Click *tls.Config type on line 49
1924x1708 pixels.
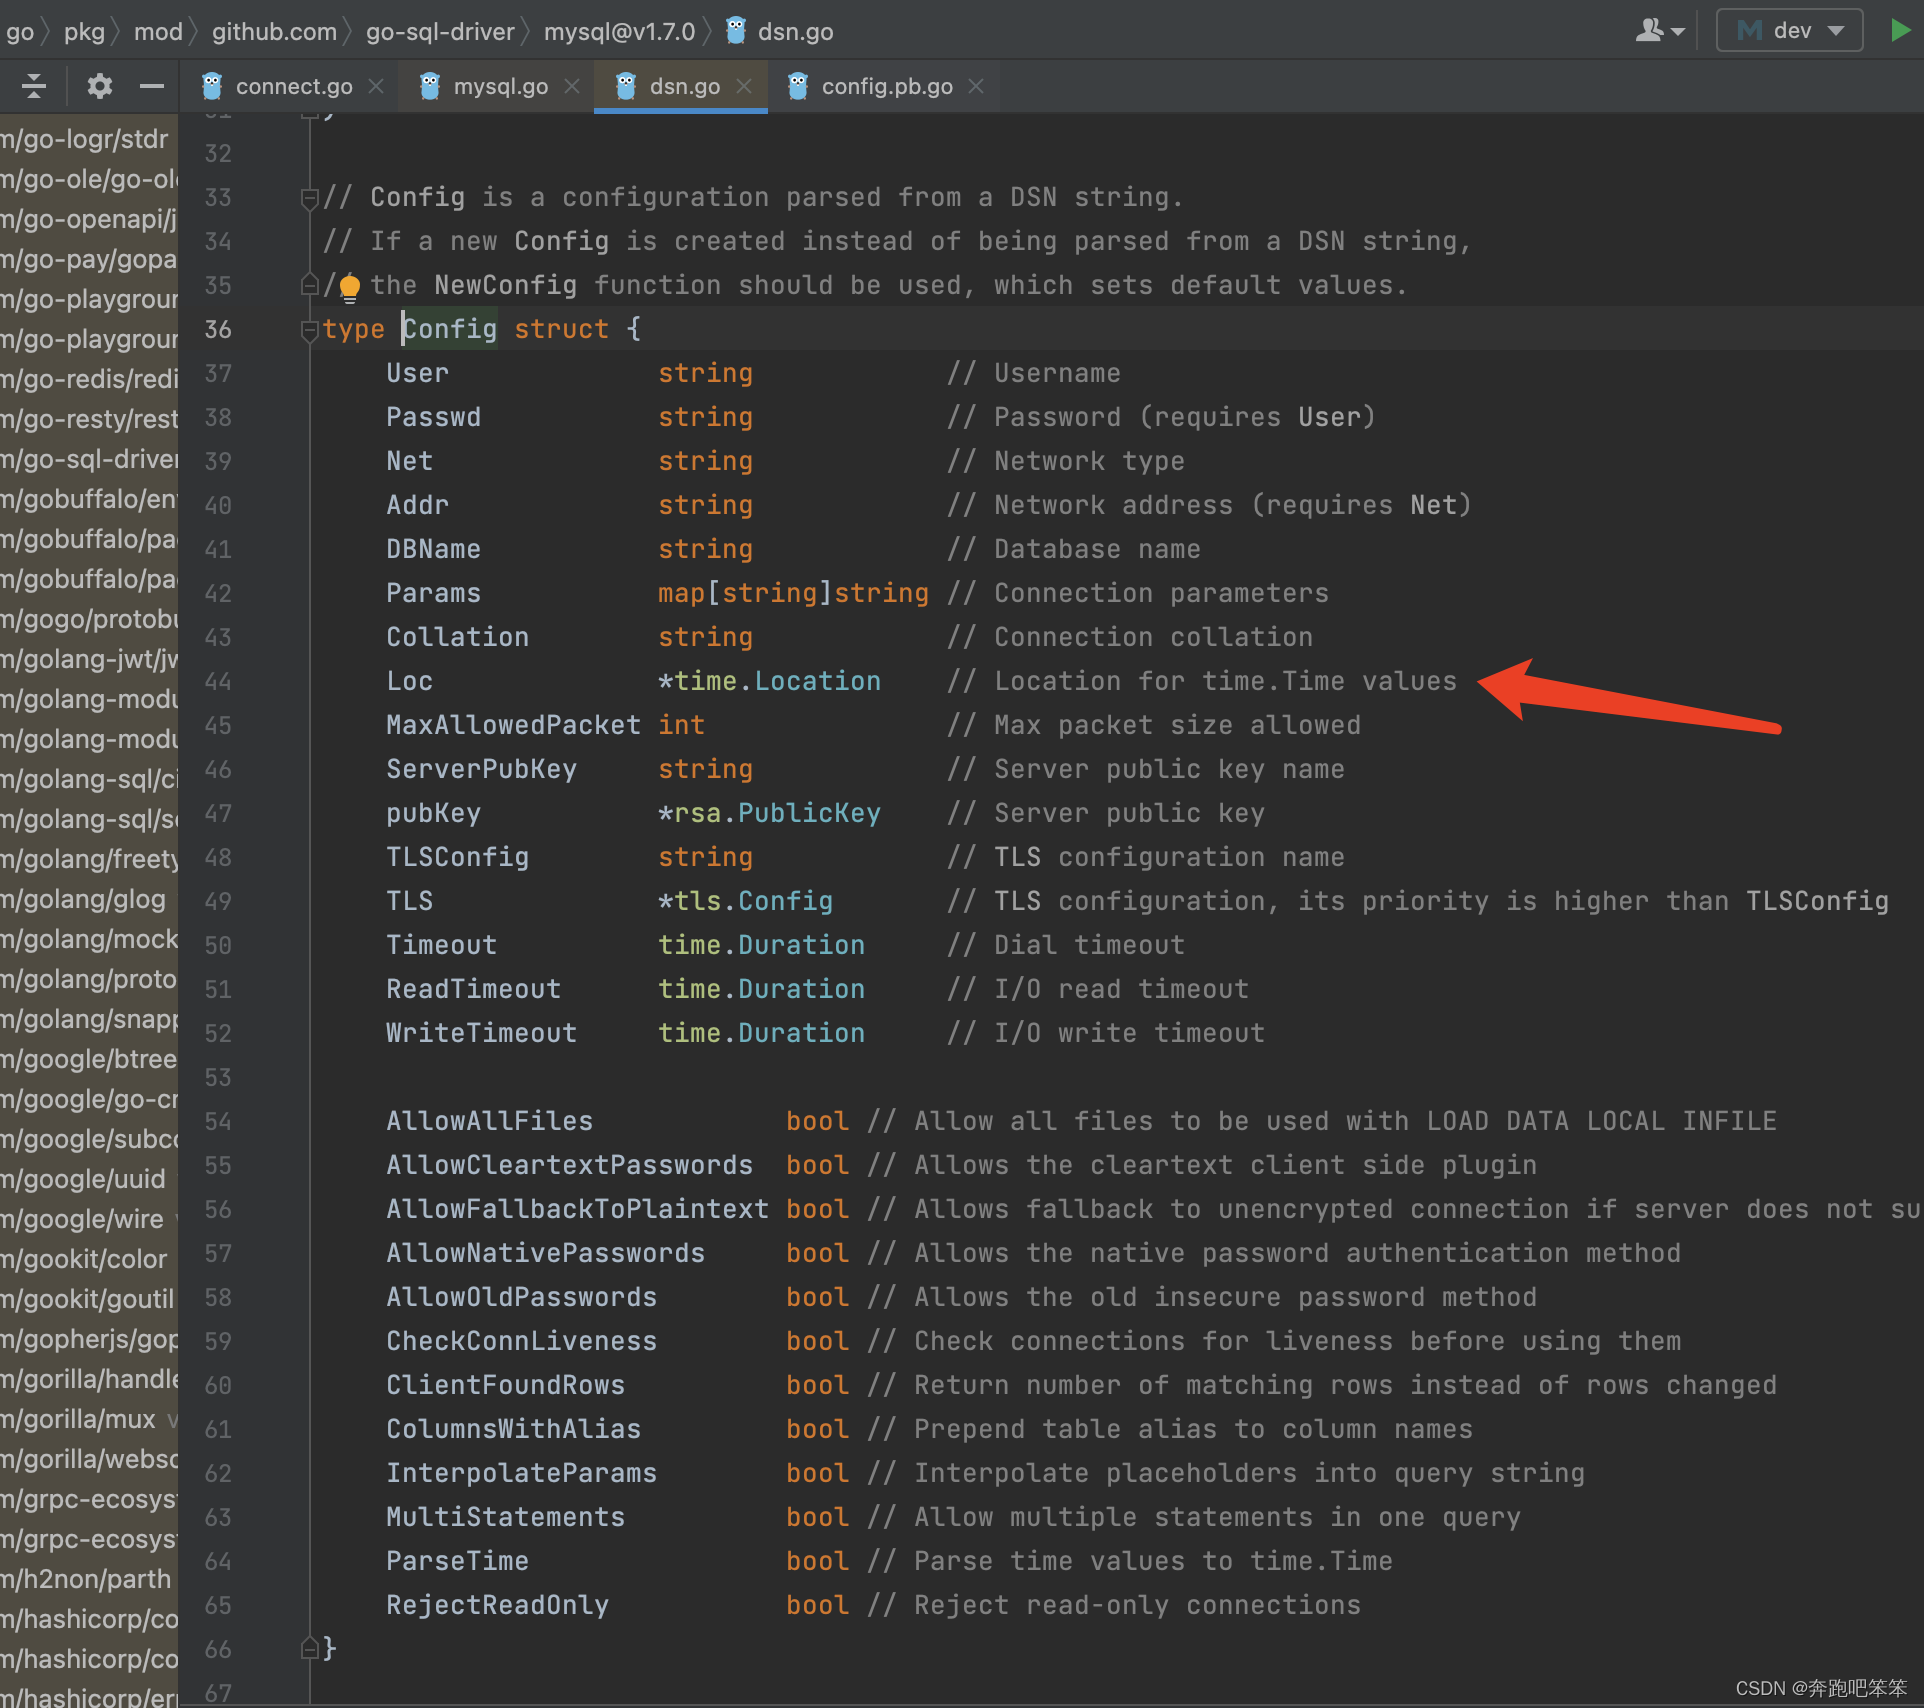click(x=745, y=901)
